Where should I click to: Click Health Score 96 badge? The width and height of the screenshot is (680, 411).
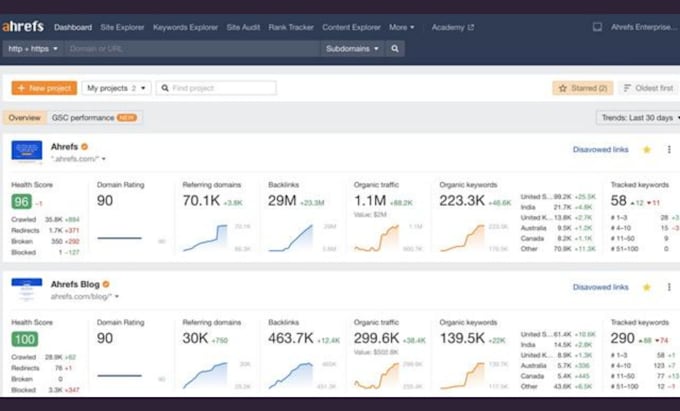click(21, 202)
